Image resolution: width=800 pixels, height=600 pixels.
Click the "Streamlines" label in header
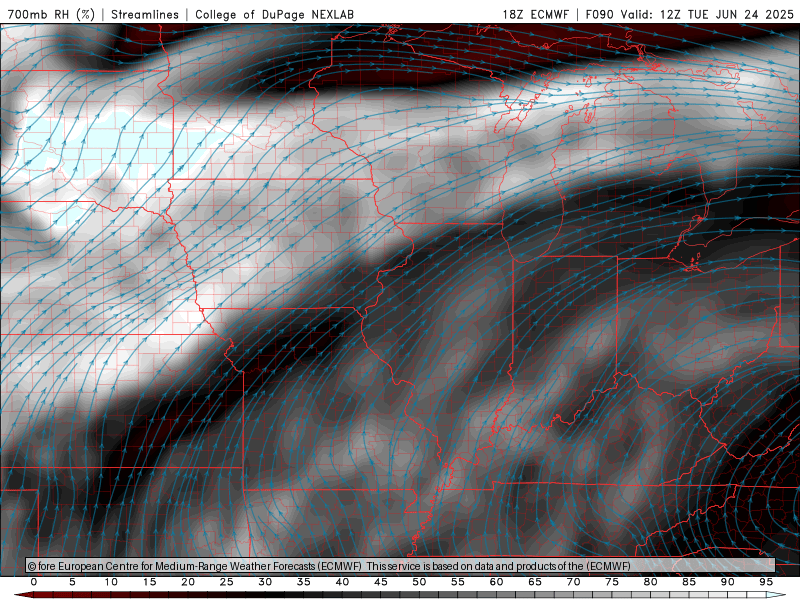coord(145,14)
